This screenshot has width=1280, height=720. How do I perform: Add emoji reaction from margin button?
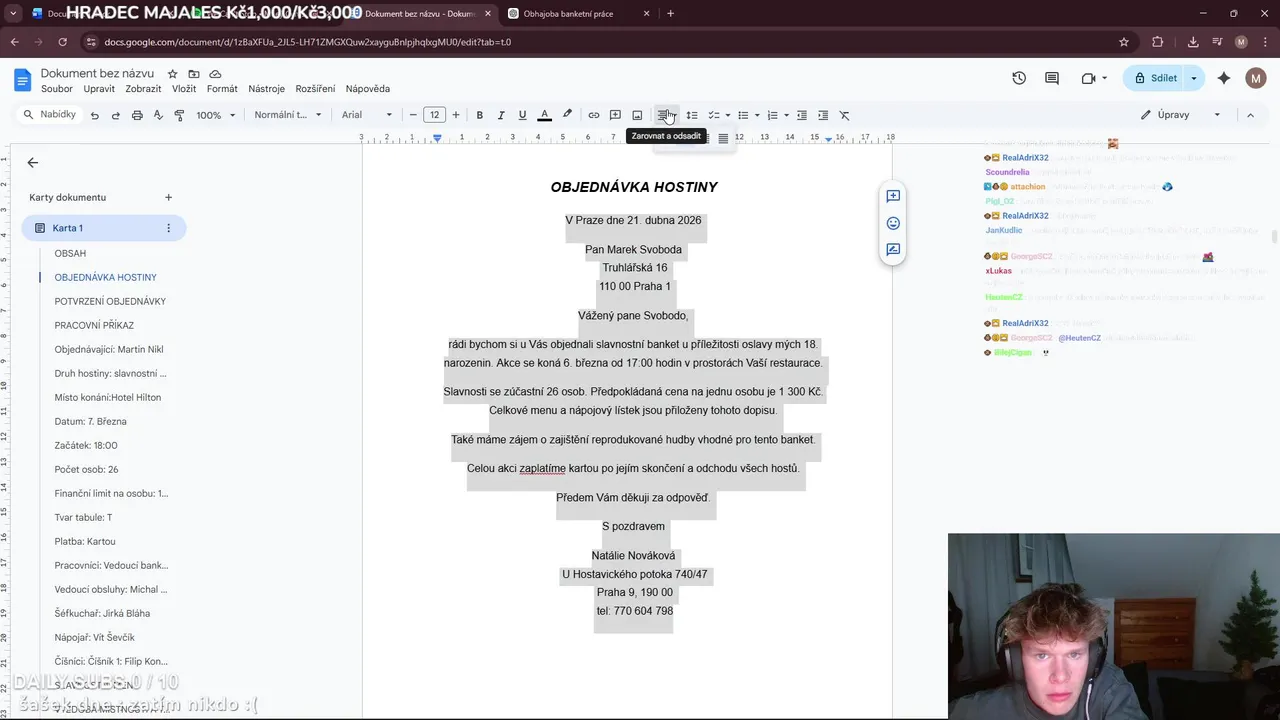tap(893, 223)
